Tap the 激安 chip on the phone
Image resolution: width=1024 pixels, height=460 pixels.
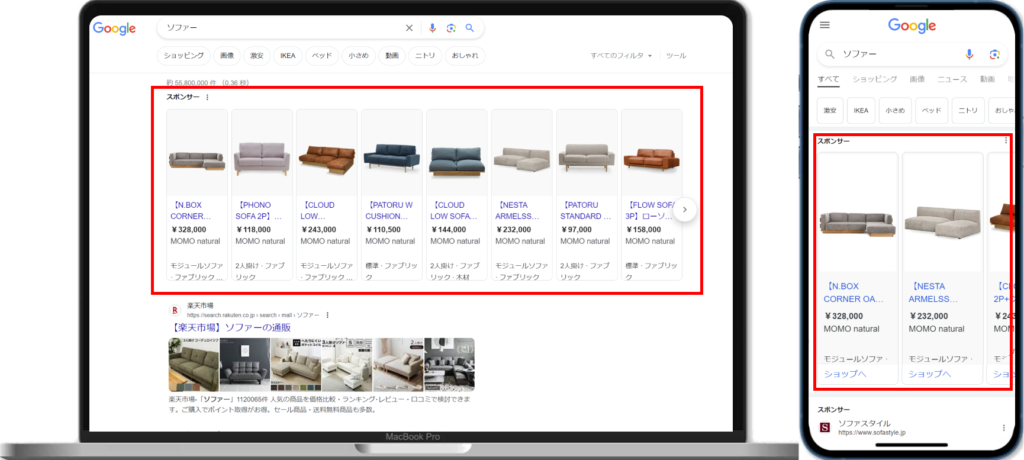point(829,110)
